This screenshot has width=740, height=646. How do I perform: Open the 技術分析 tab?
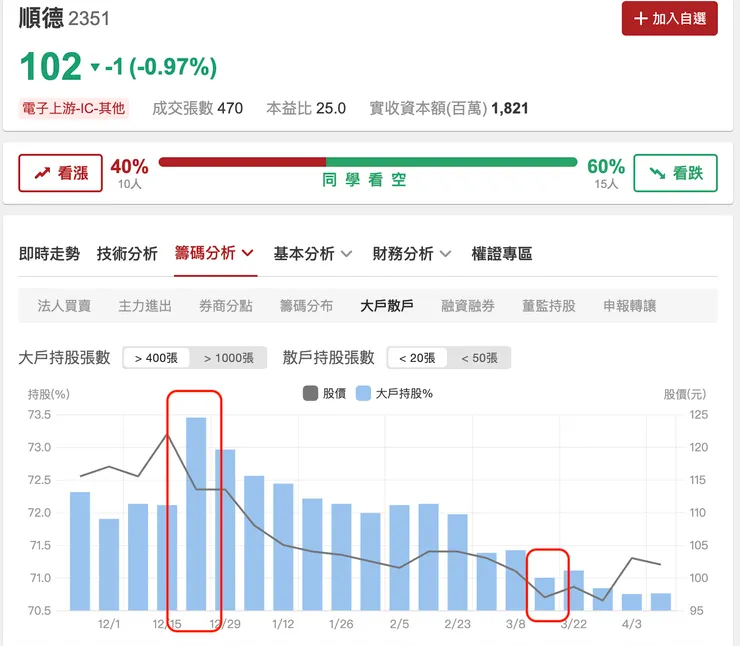click(127, 254)
